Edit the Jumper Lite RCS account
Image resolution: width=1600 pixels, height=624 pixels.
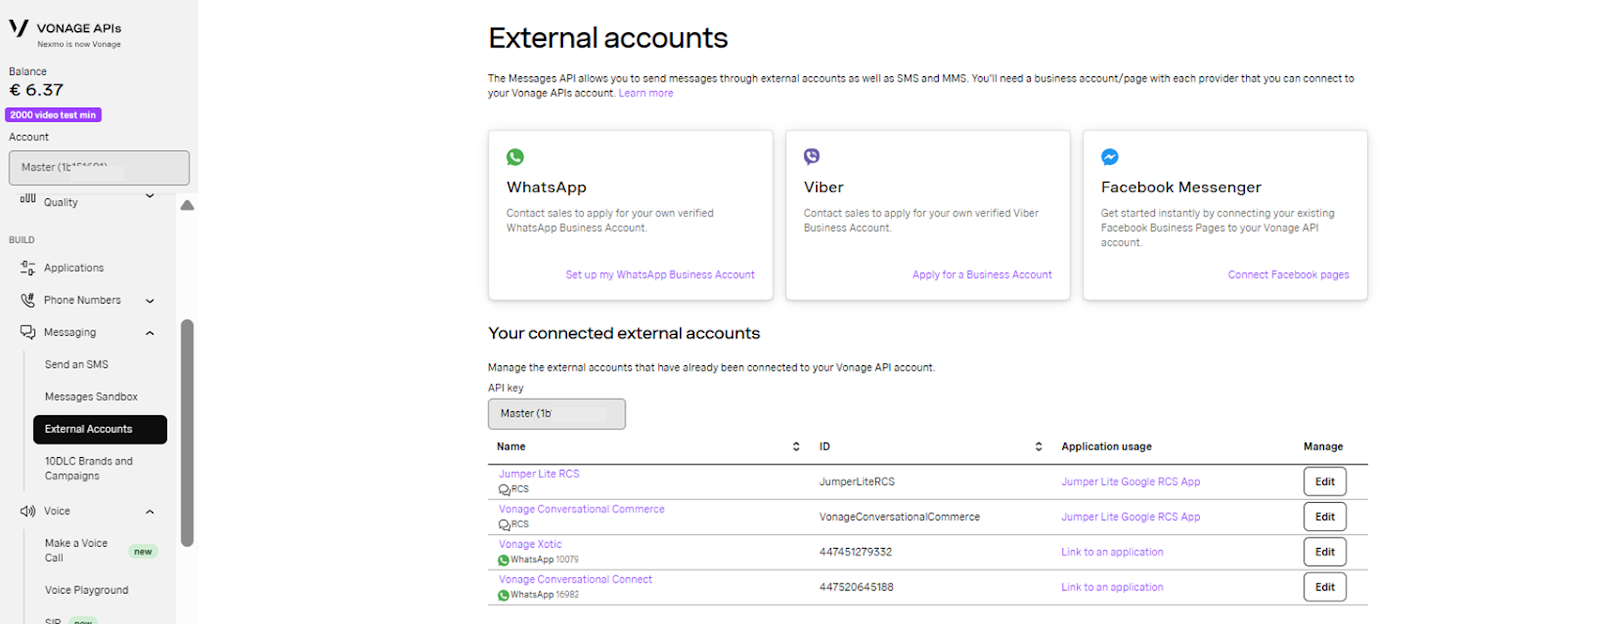tap(1325, 482)
